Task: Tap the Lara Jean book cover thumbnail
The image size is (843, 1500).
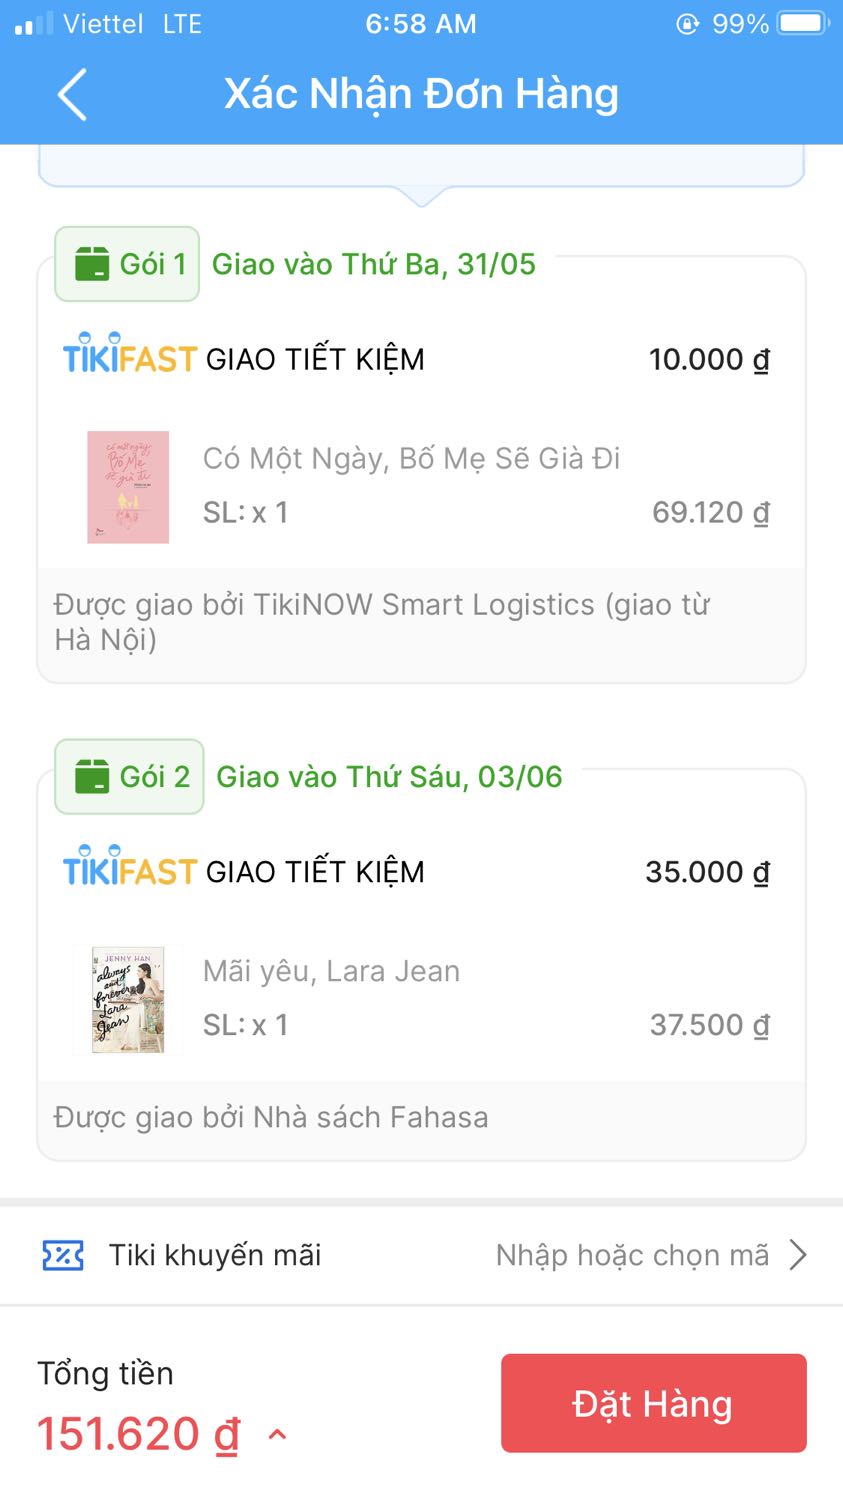Action: [x=128, y=999]
